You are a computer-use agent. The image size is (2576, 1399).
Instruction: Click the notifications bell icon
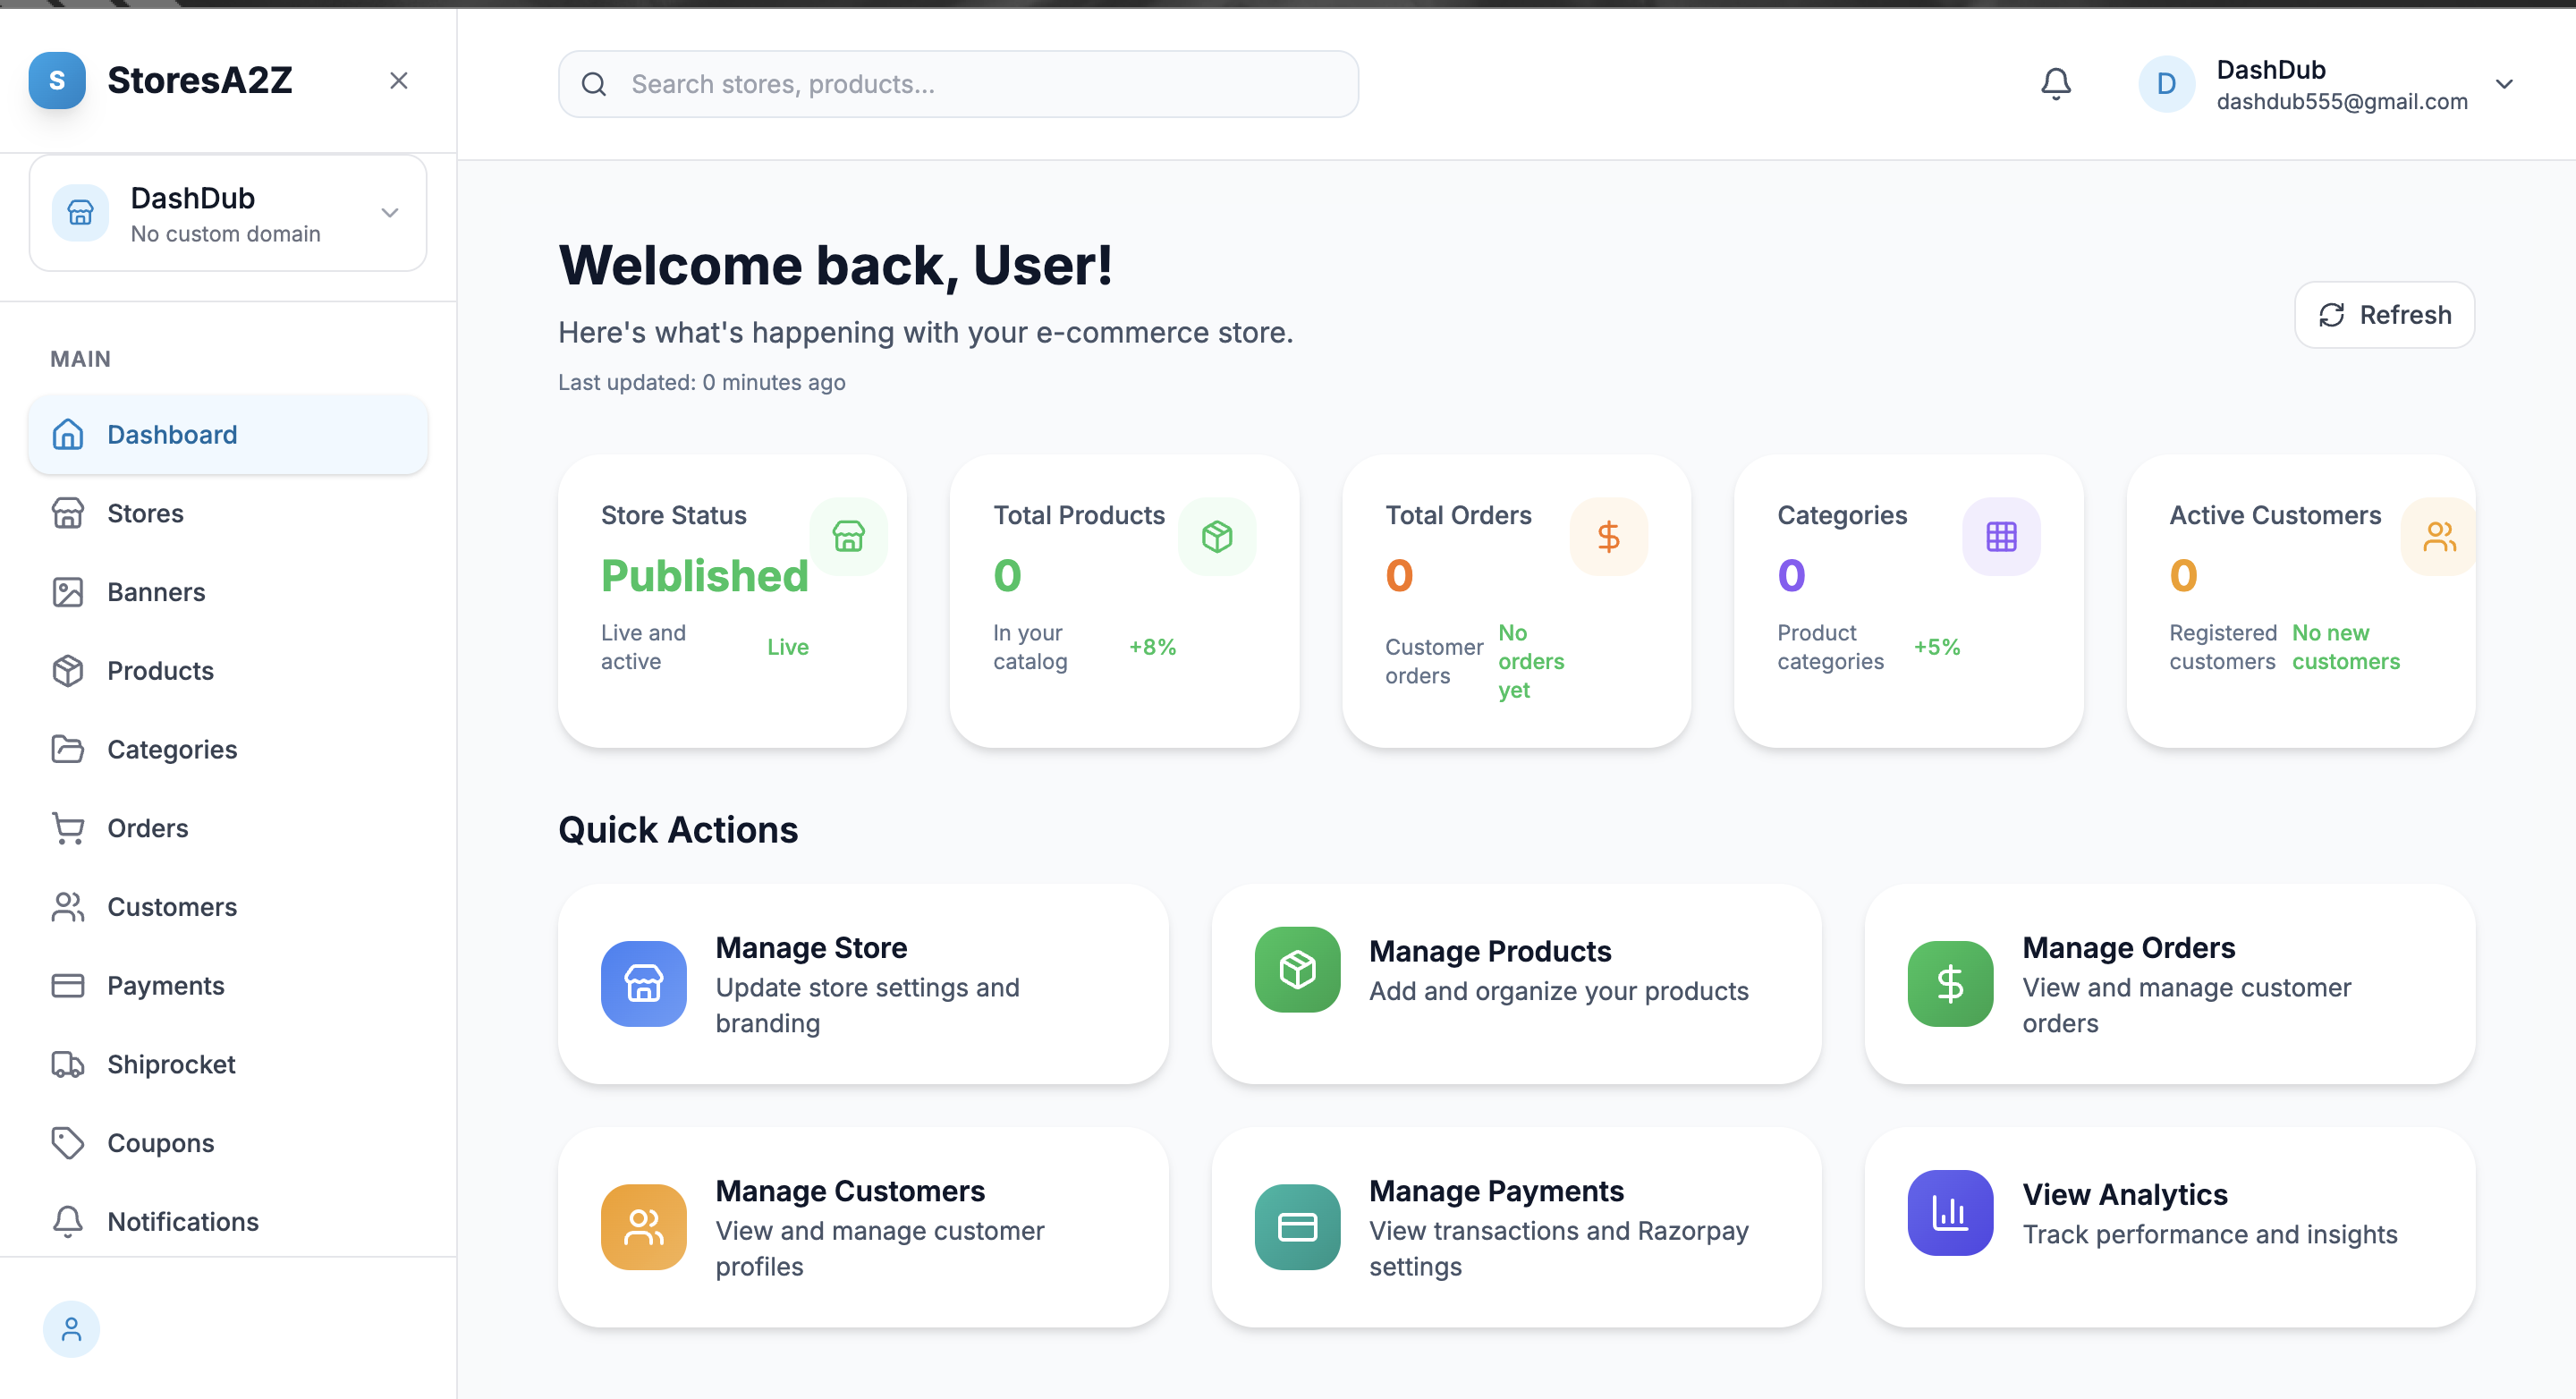(x=2055, y=83)
